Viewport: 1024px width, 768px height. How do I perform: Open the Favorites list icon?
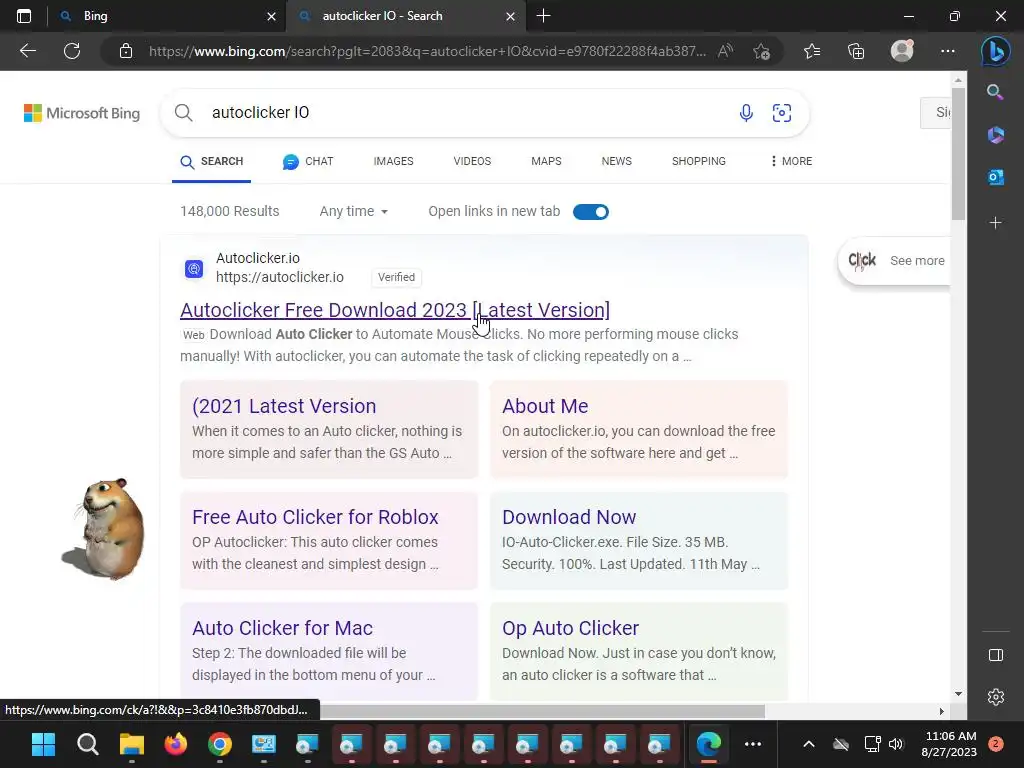[x=812, y=51]
